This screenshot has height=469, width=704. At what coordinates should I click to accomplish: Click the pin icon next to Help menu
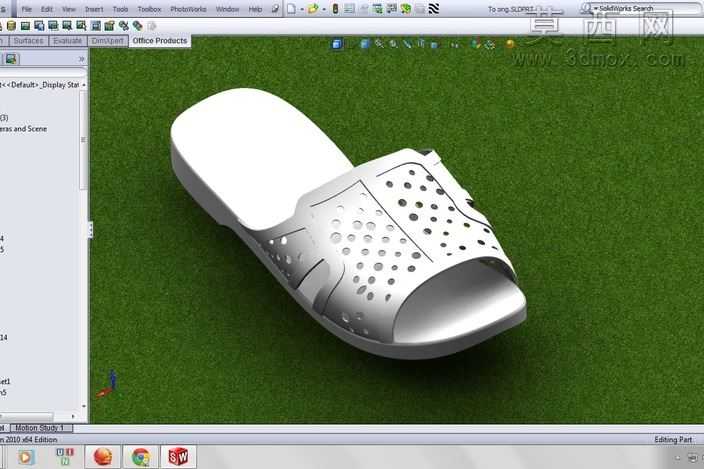(x=275, y=9)
